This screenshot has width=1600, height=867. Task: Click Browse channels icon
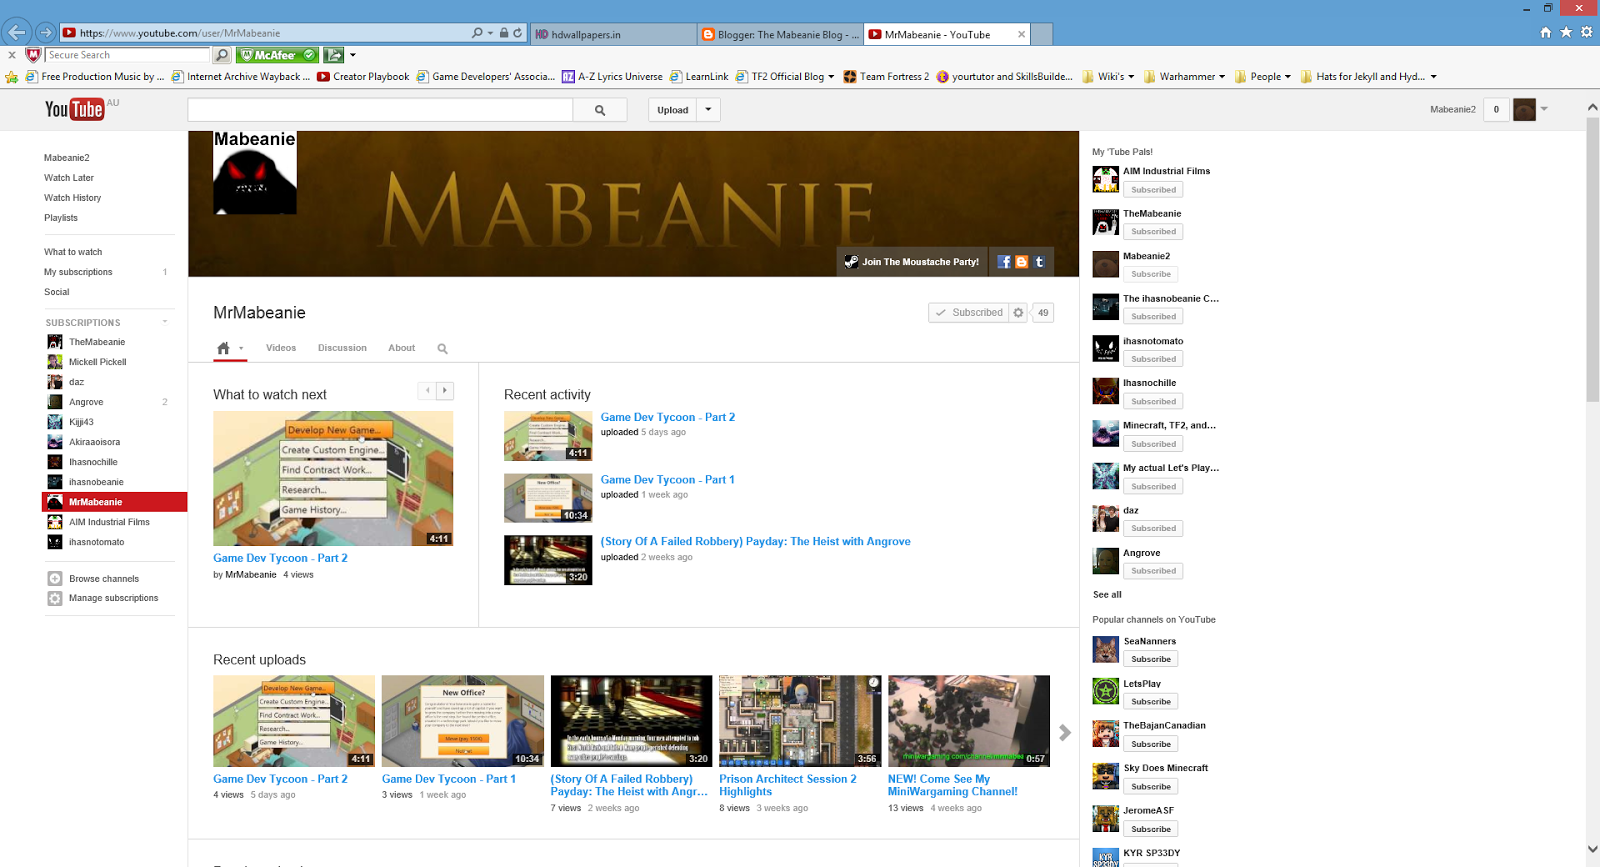pyautogui.click(x=55, y=579)
